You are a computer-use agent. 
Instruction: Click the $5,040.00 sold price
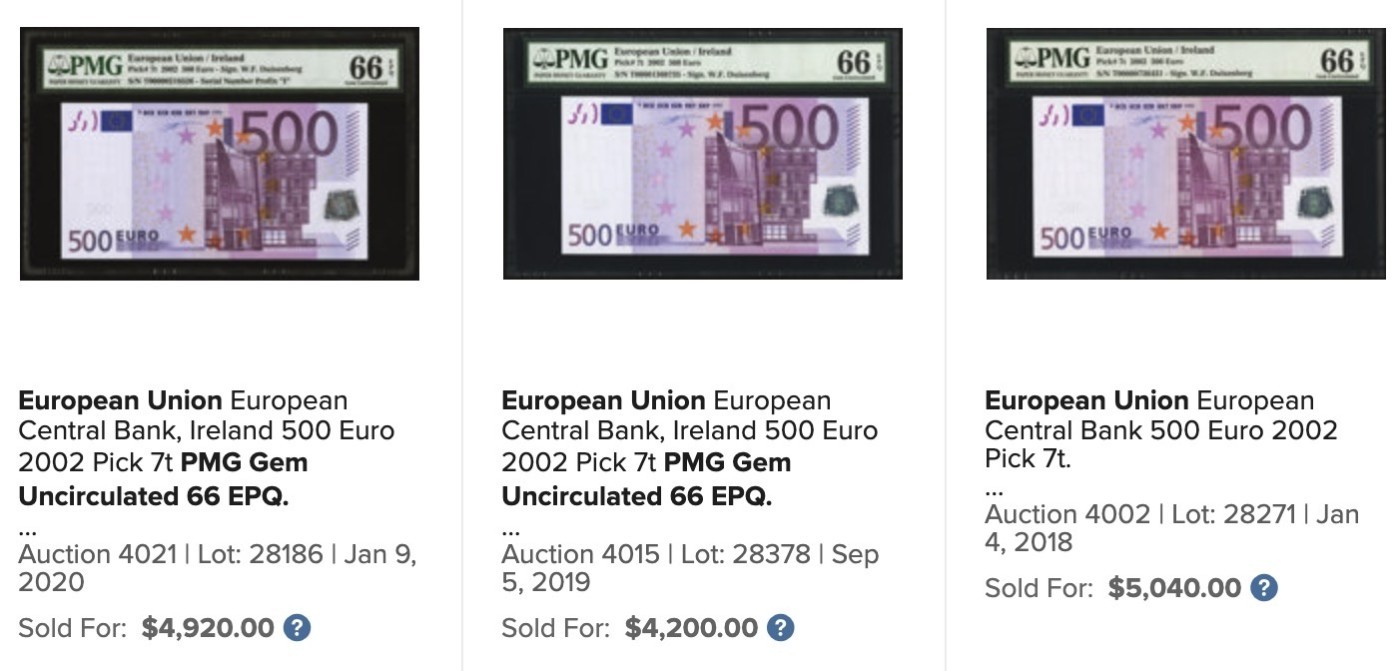[x=1174, y=588]
